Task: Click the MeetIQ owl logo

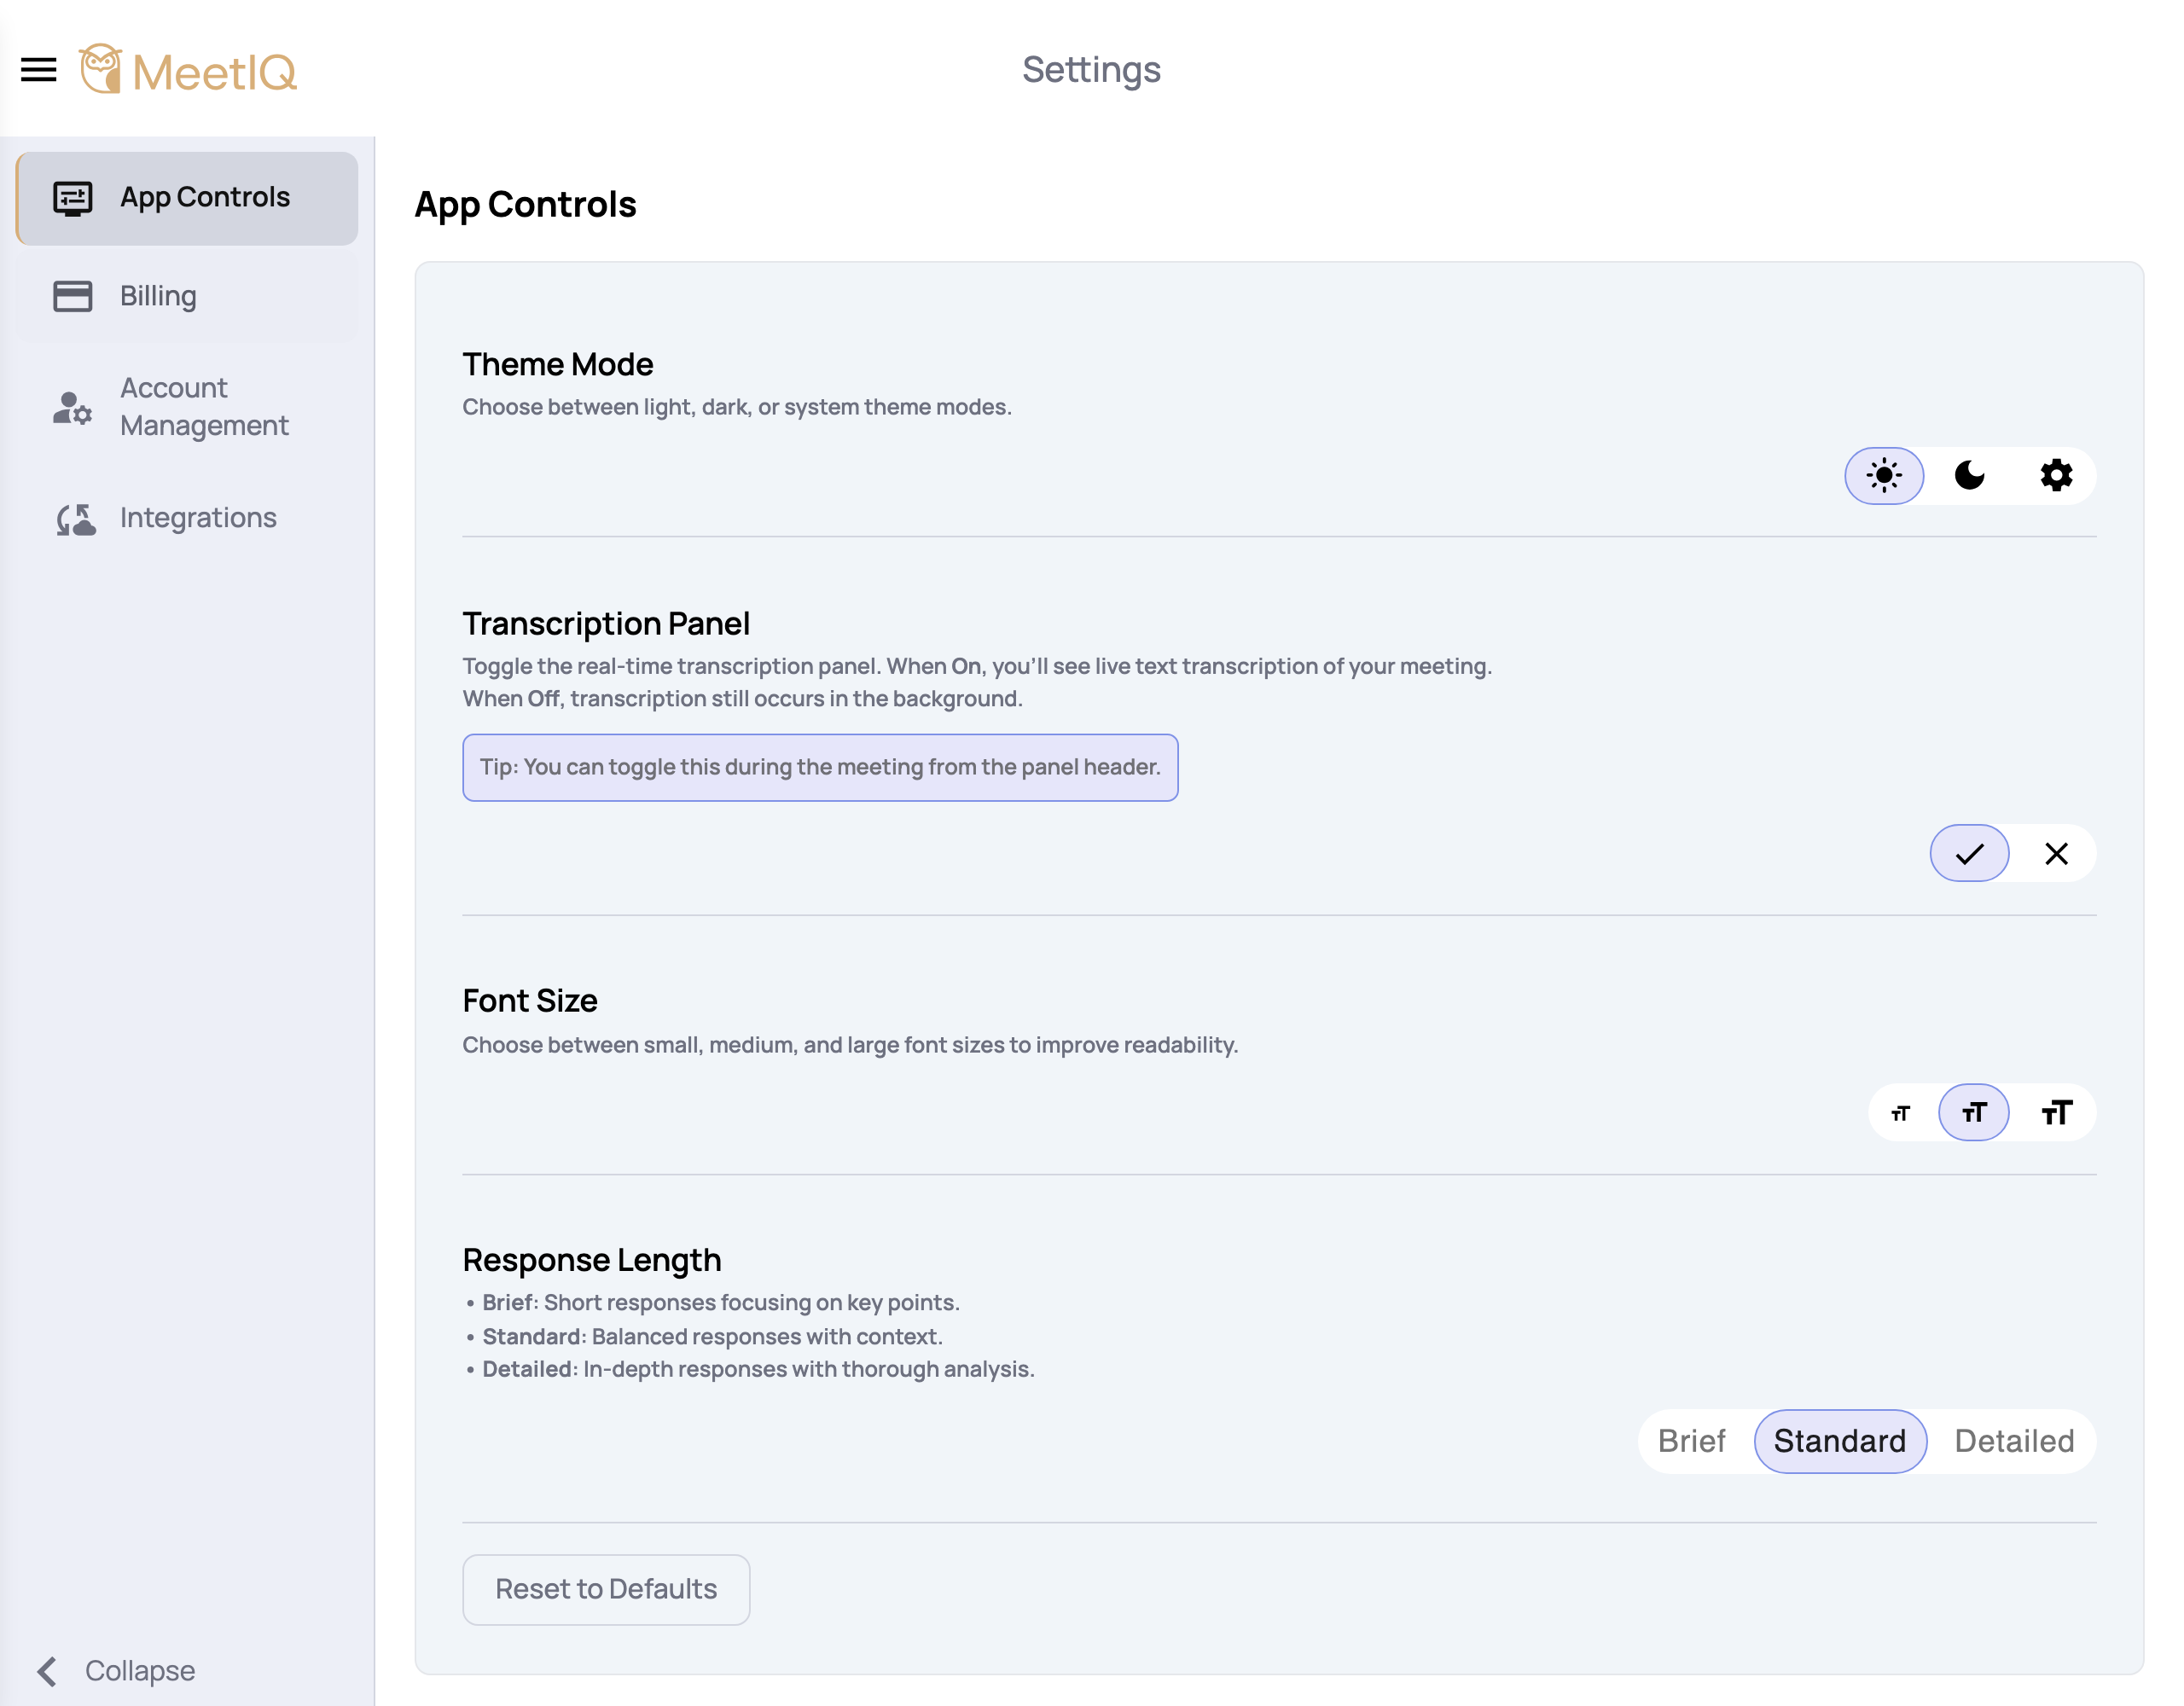Action: pos(100,69)
